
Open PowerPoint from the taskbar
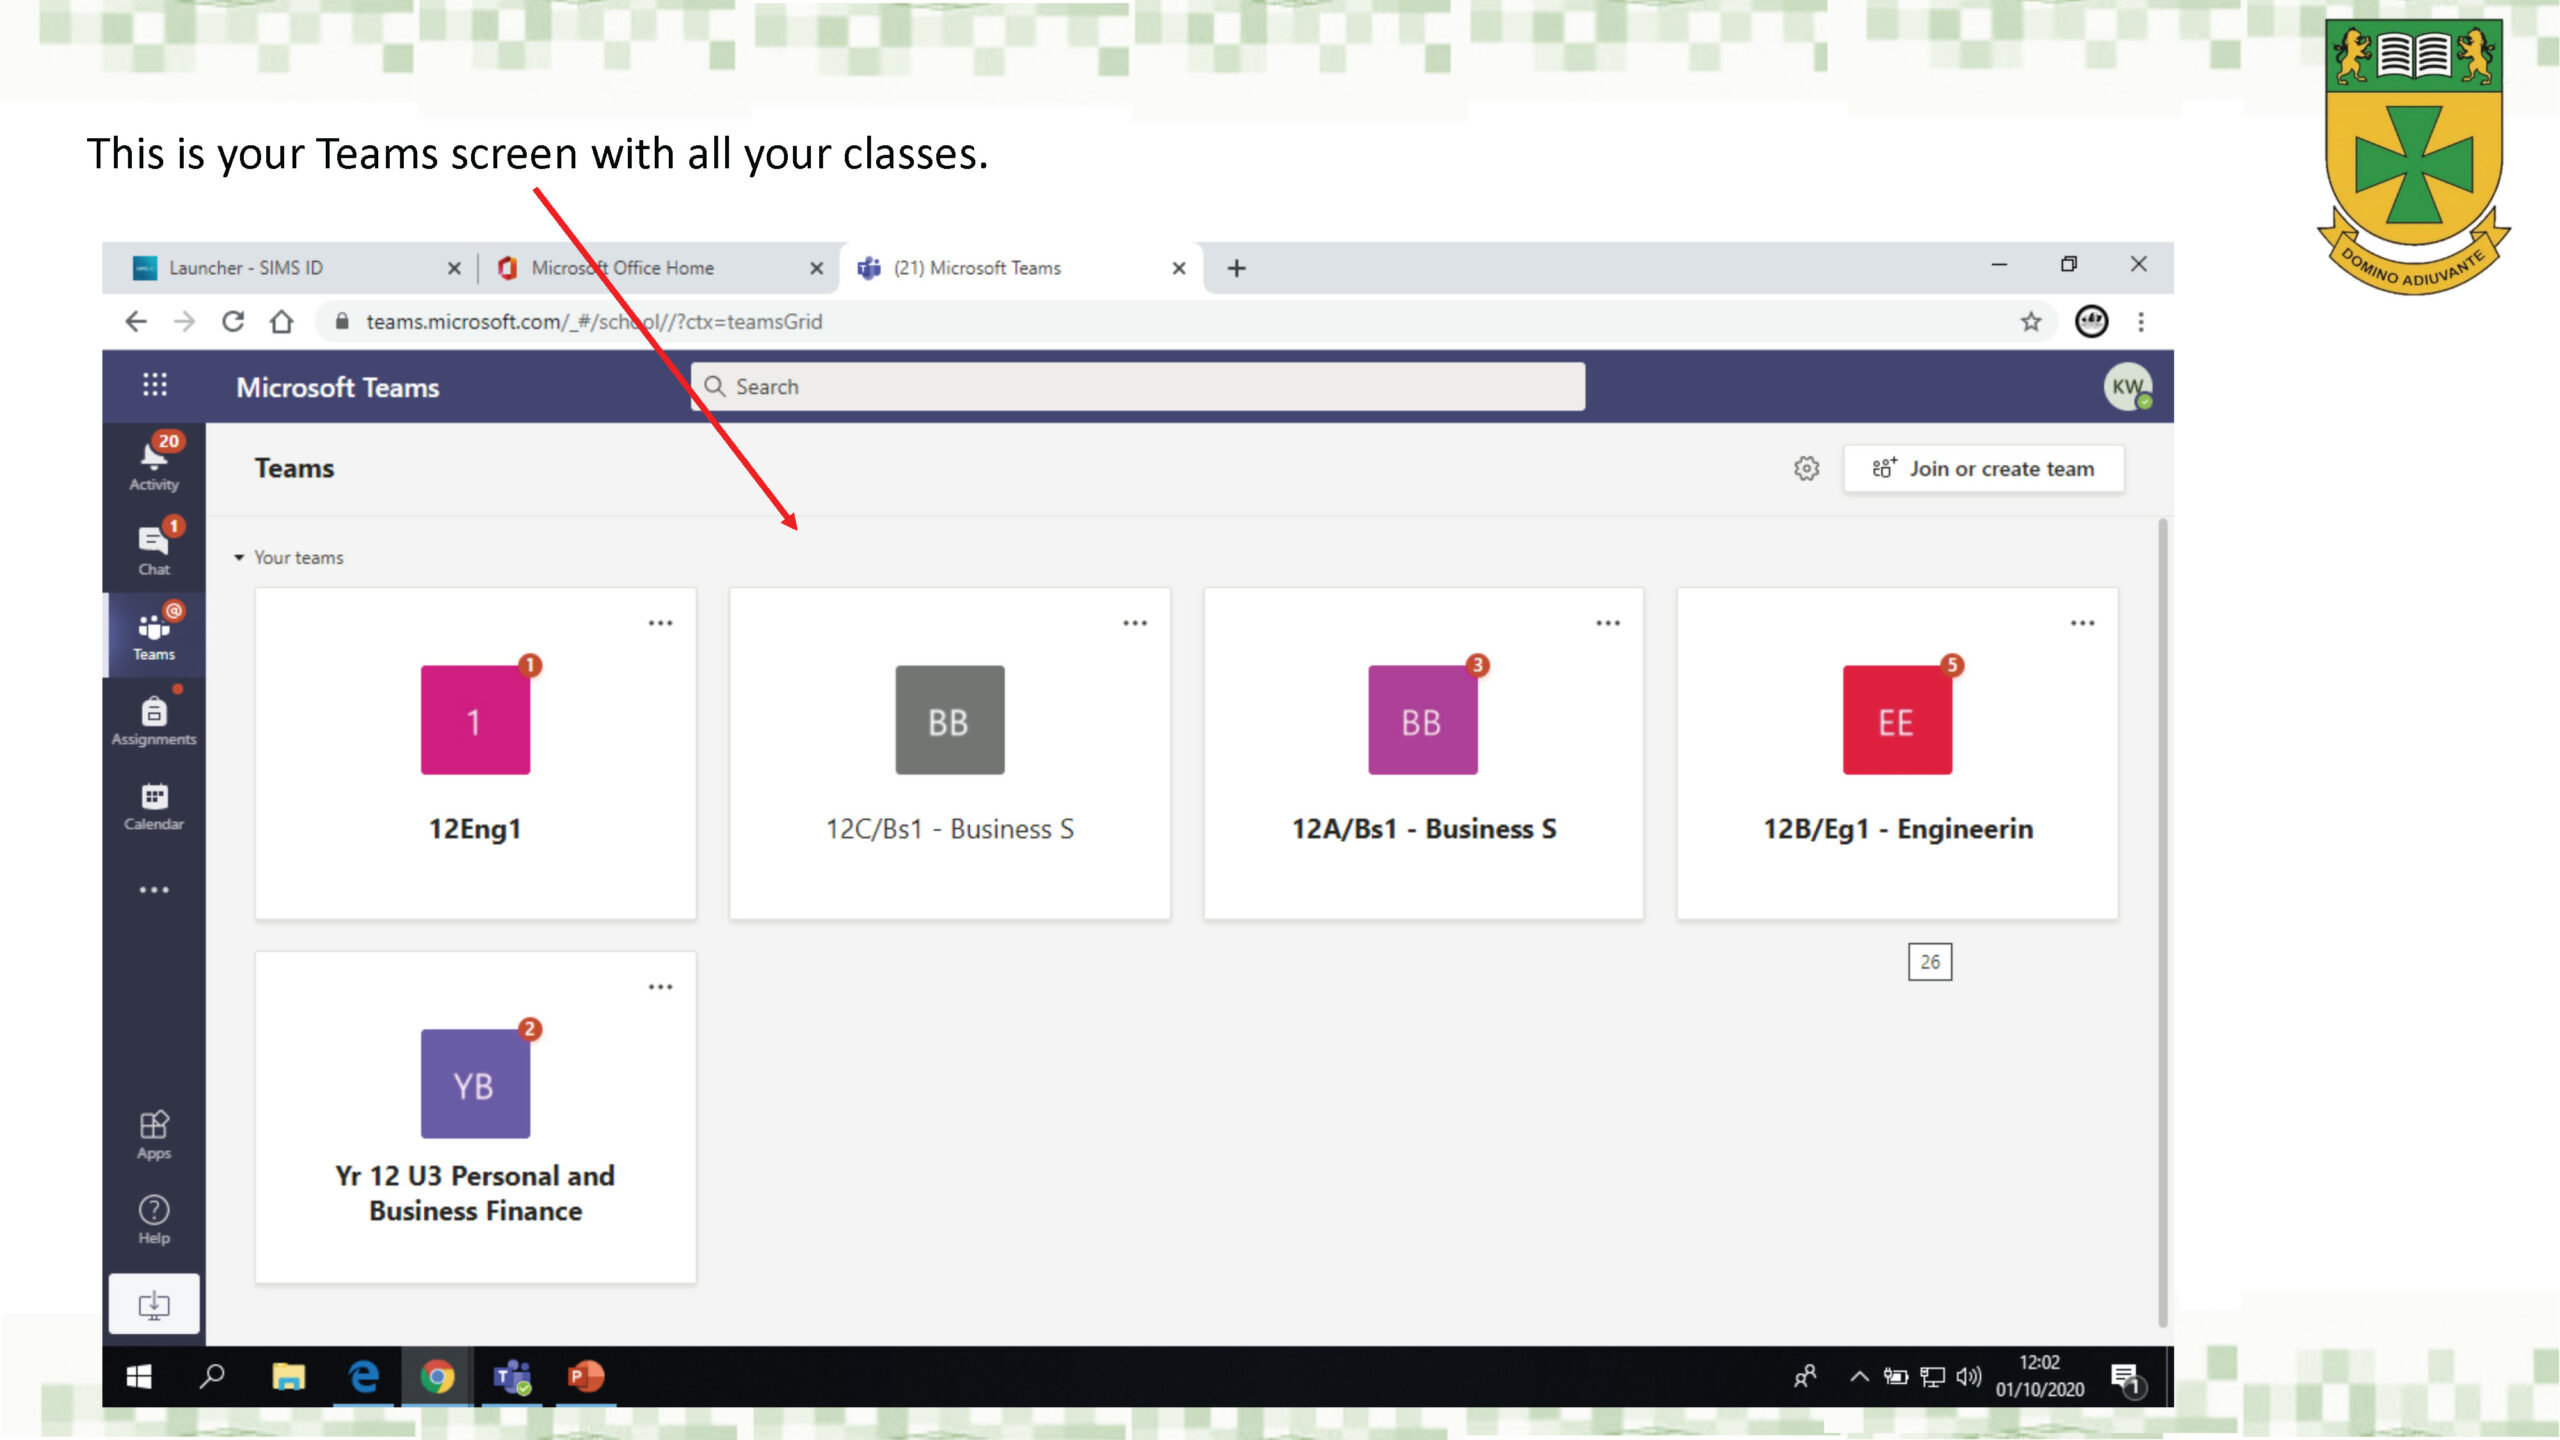pyautogui.click(x=586, y=1377)
